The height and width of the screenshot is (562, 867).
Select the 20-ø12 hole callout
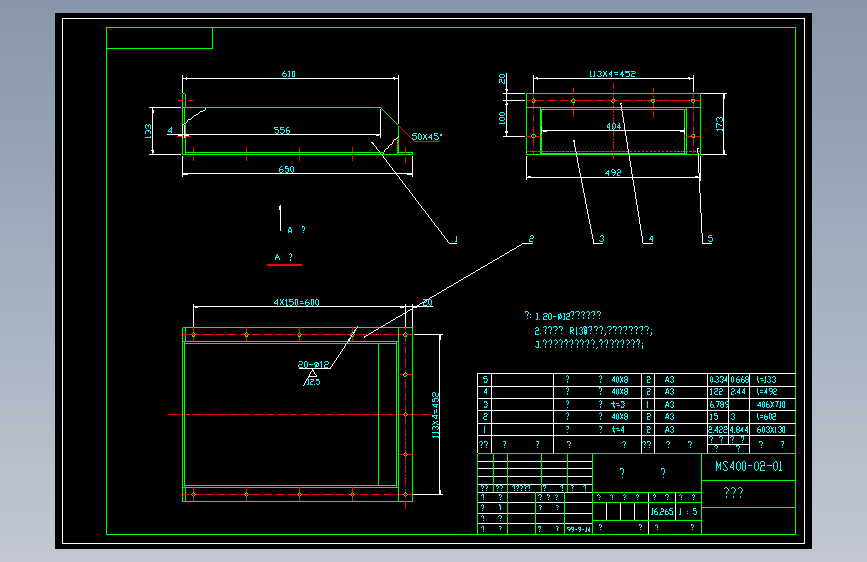click(x=313, y=365)
